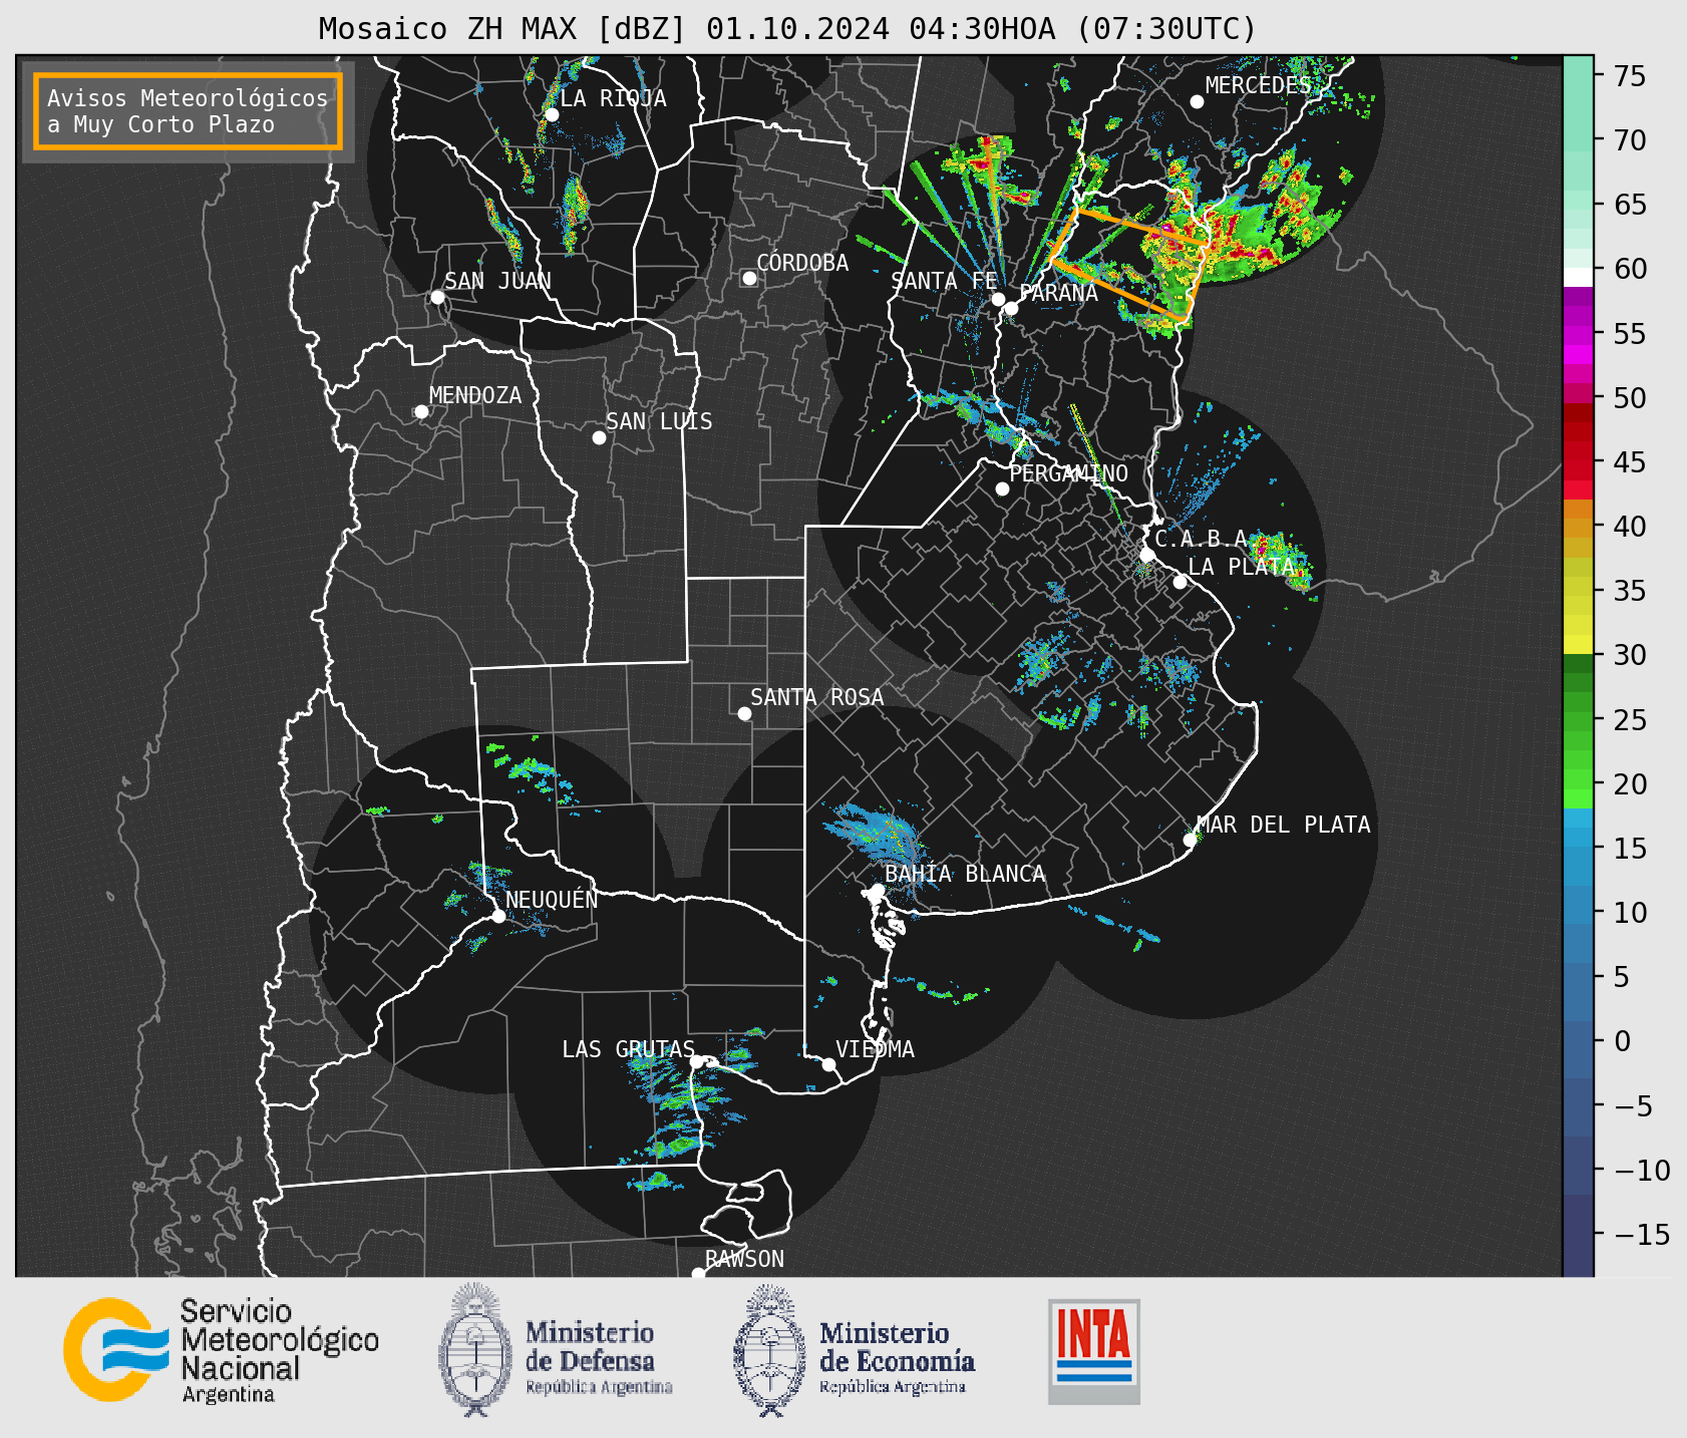Click the SANTA FE city marker
The height and width of the screenshot is (1438, 1687).
click(x=998, y=299)
